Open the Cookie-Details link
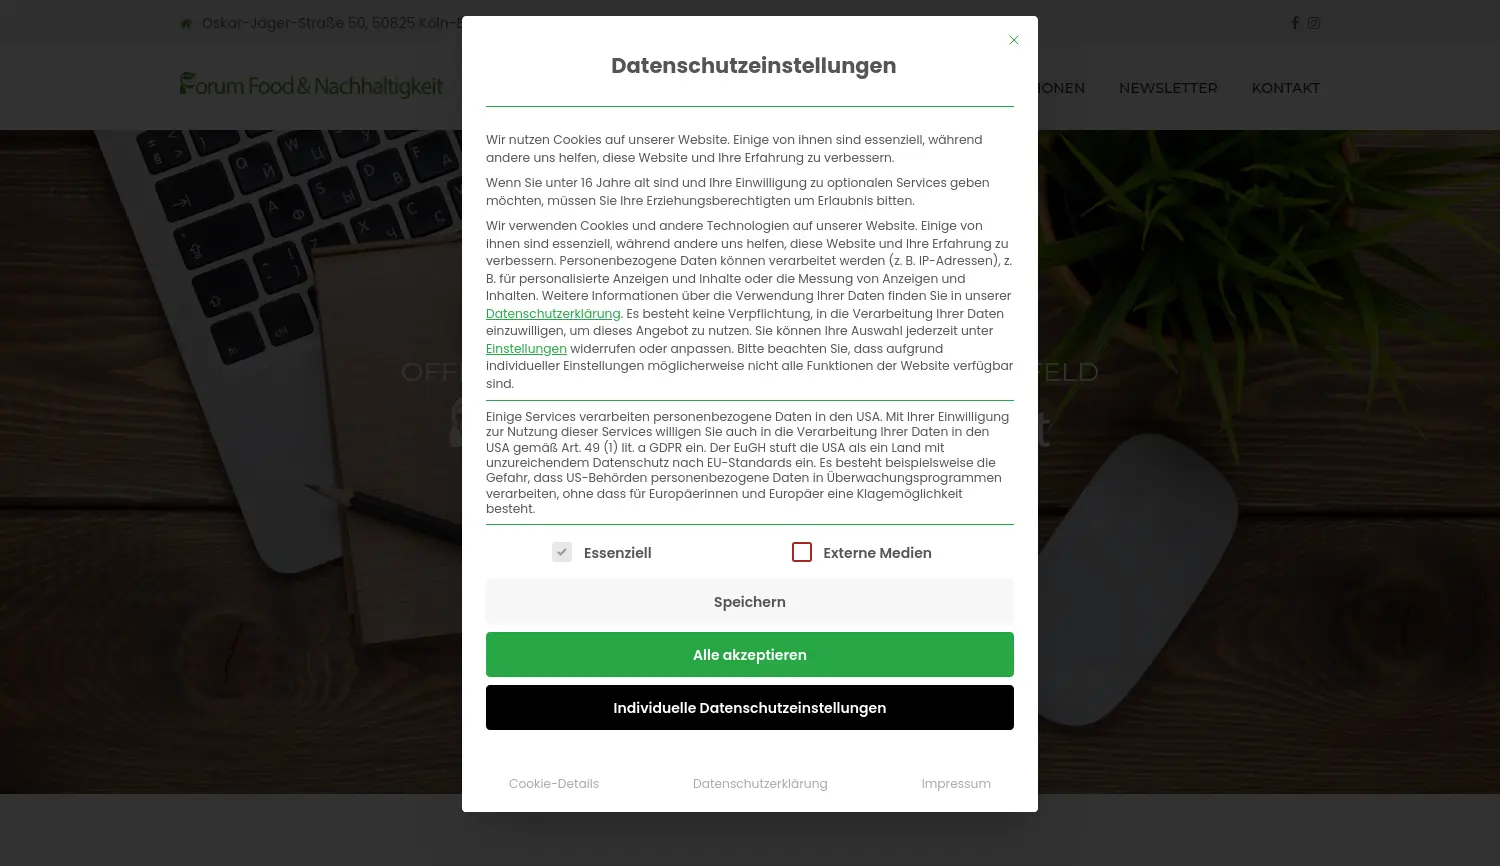This screenshot has height=866, width=1500. (554, 784)
